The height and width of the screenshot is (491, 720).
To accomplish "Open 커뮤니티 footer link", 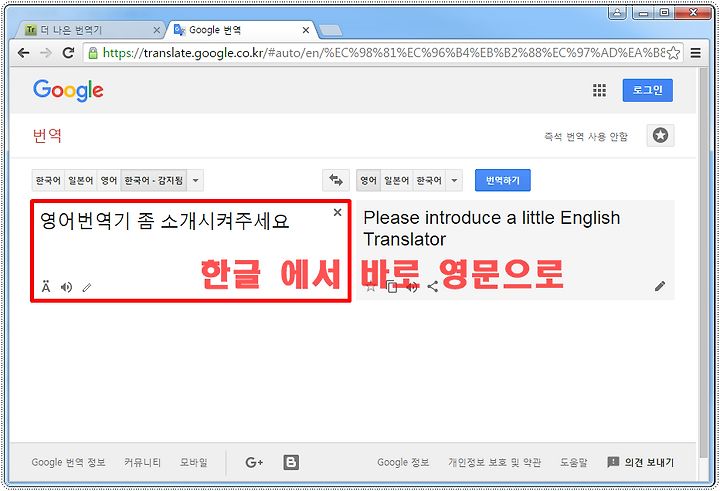I will (x=142, y=462).
